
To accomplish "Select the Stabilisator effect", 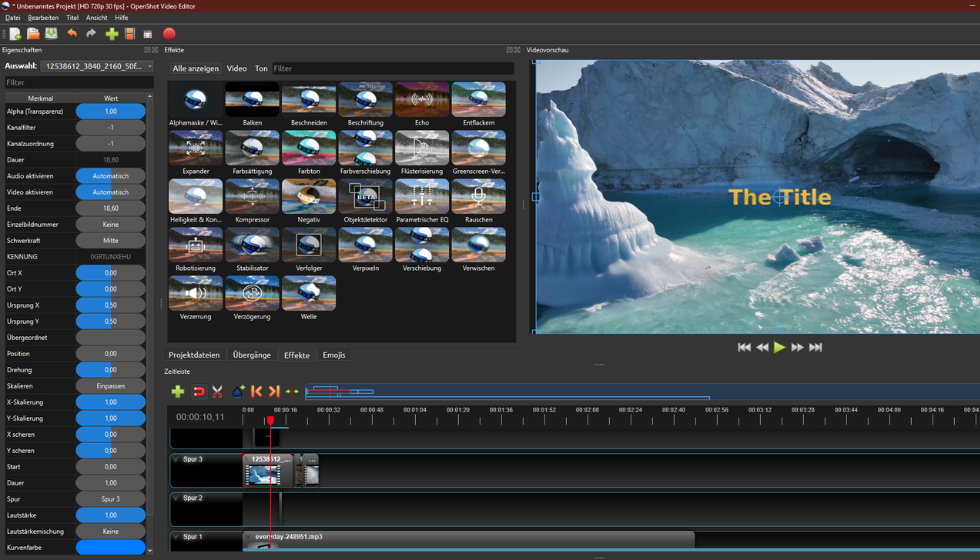I will pyautogui.click(x=252, y=245).
